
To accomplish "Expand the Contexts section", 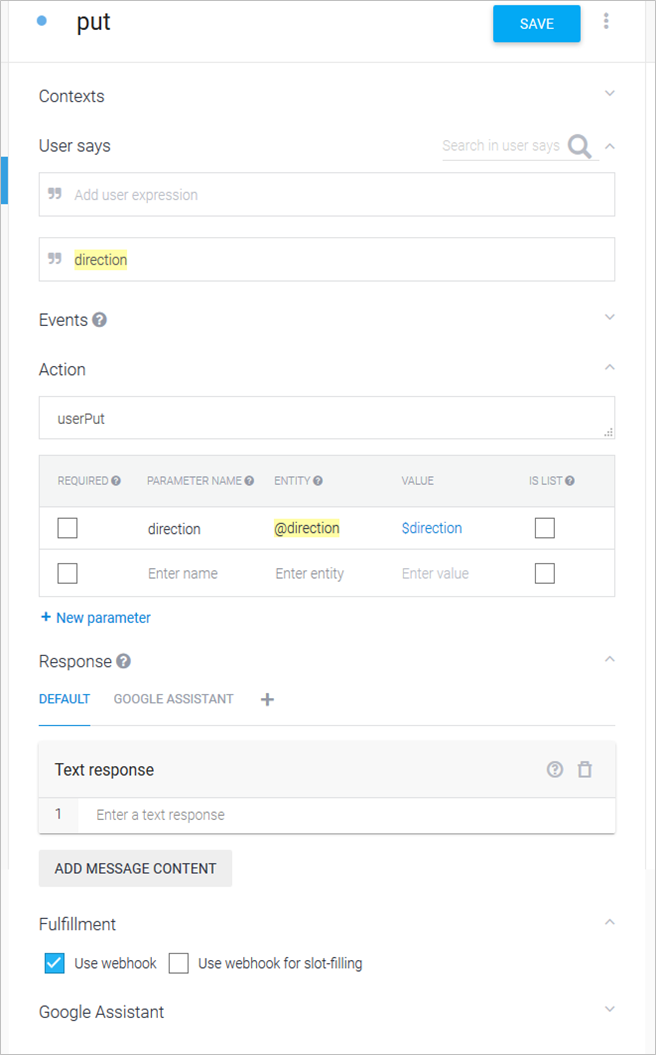I will (610, 94).
